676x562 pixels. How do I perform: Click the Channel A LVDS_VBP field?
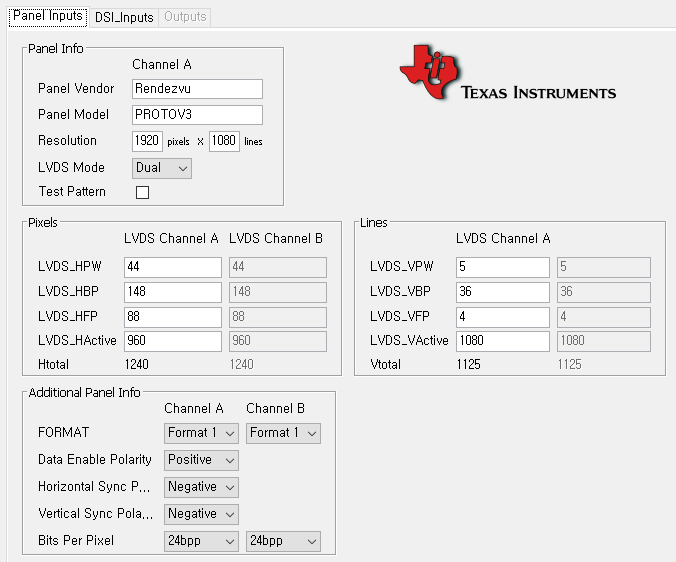[503, 292]
